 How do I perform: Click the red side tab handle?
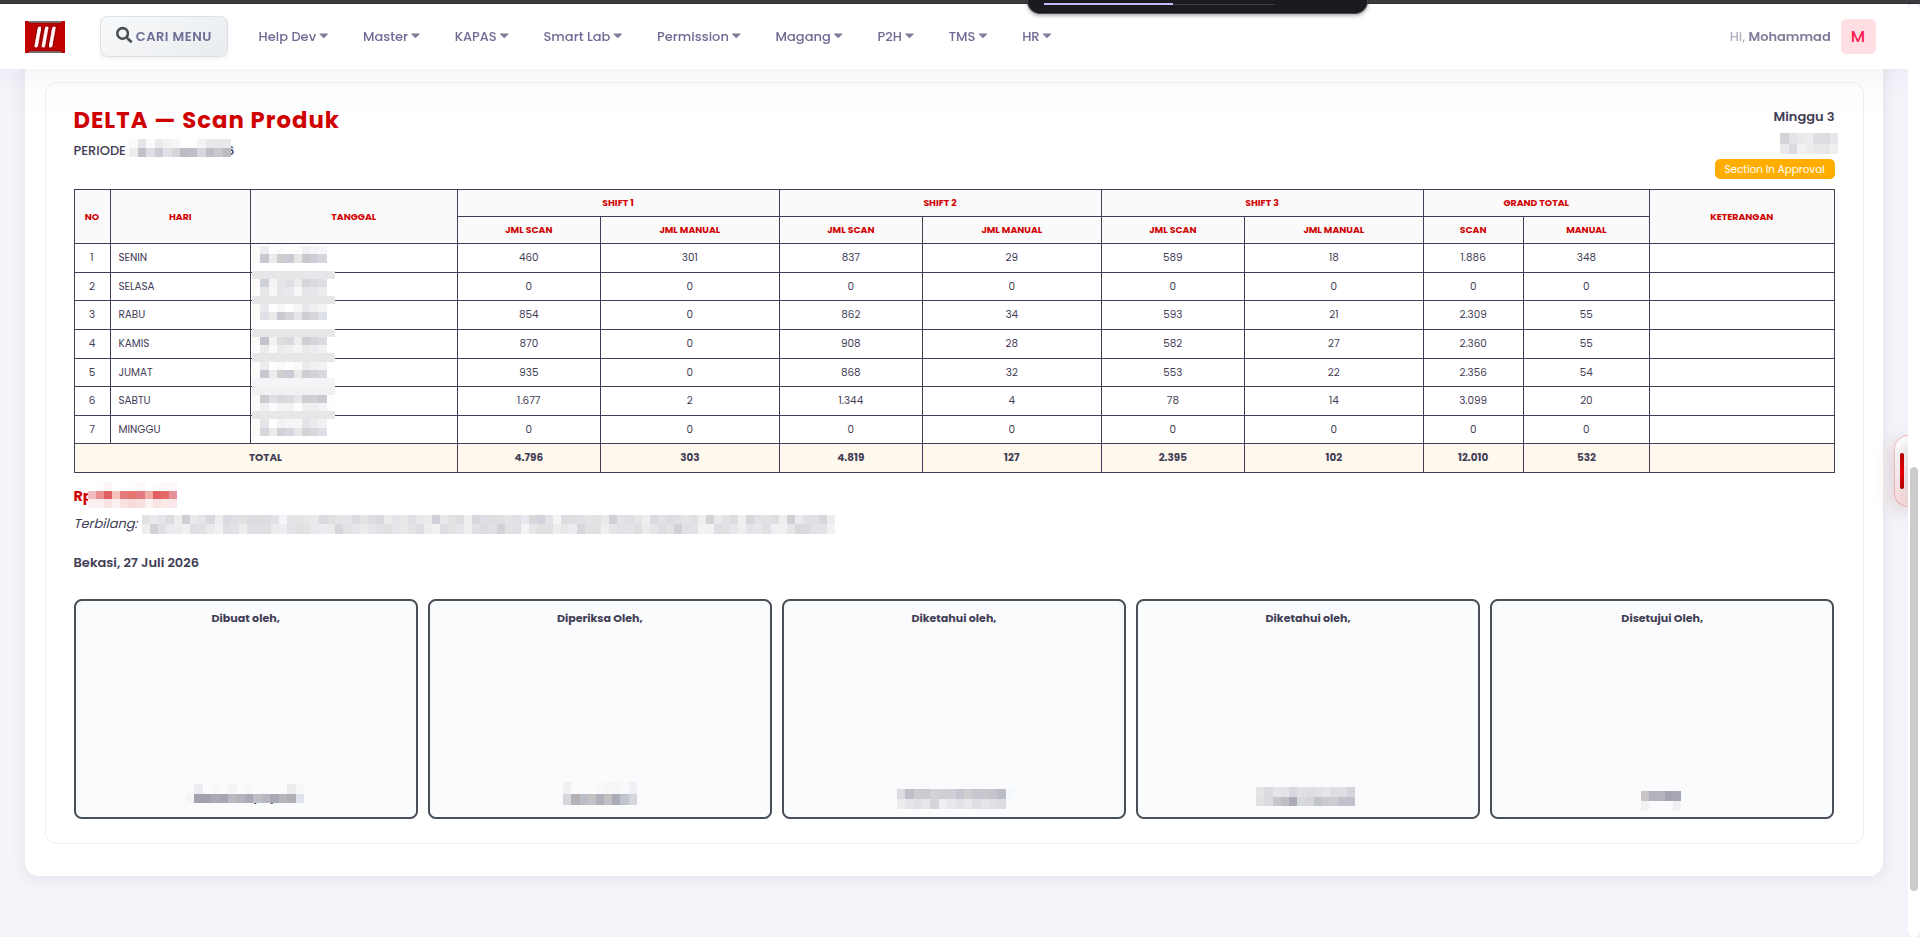1901,471
